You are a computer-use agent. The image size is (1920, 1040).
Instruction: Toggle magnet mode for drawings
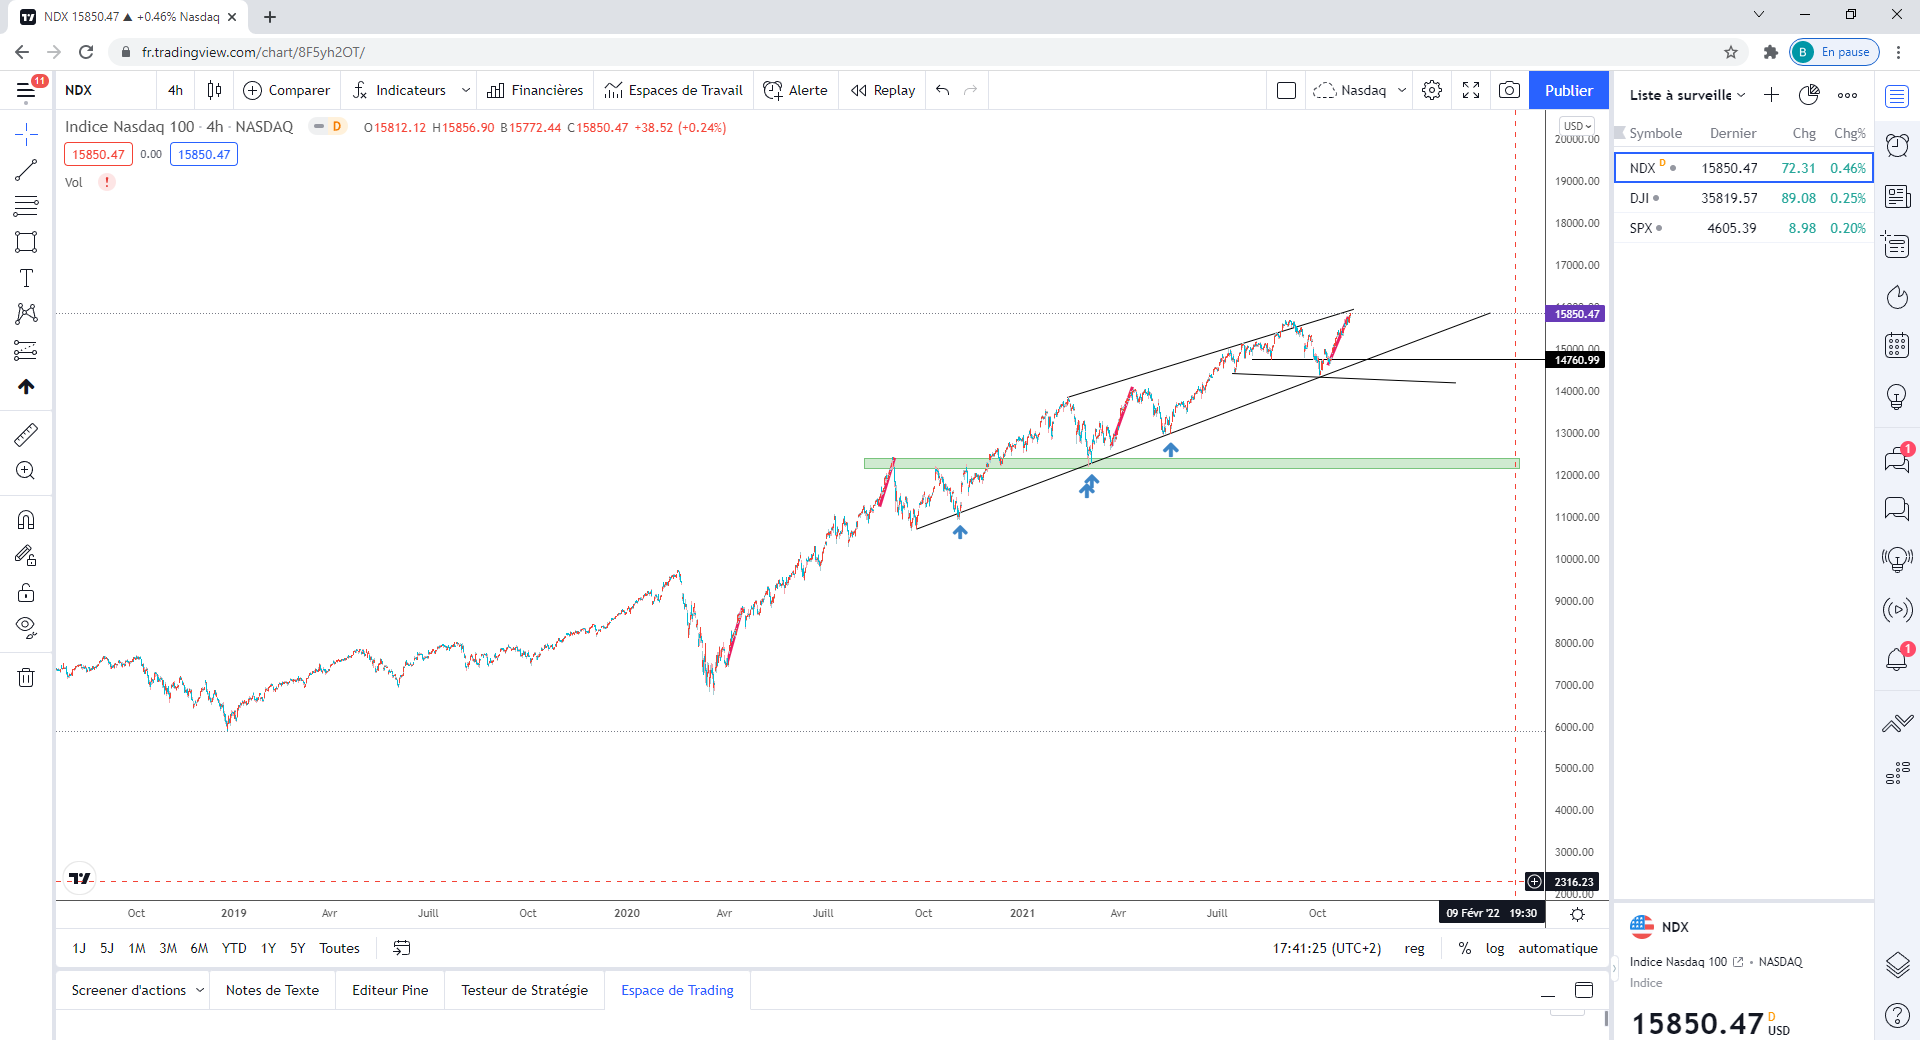pos(26,520)
